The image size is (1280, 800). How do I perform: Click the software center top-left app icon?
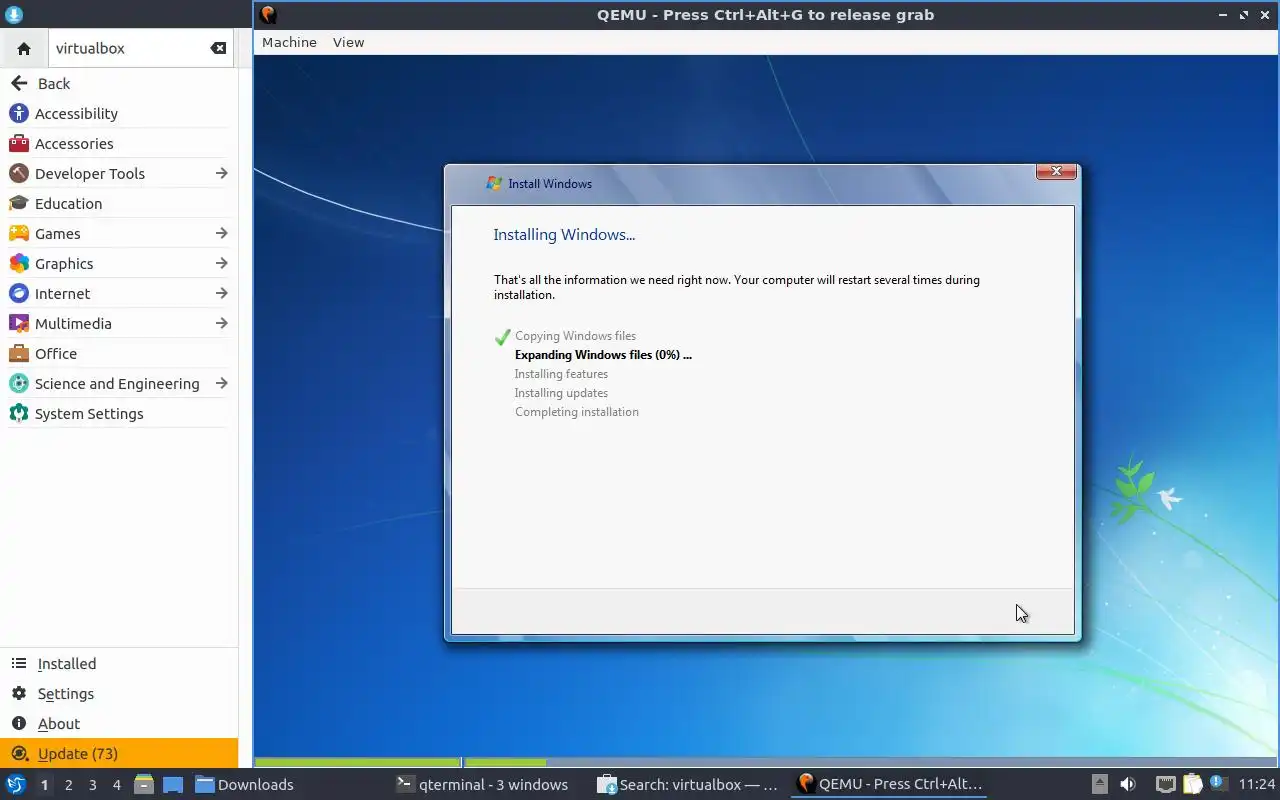[13, 15]
